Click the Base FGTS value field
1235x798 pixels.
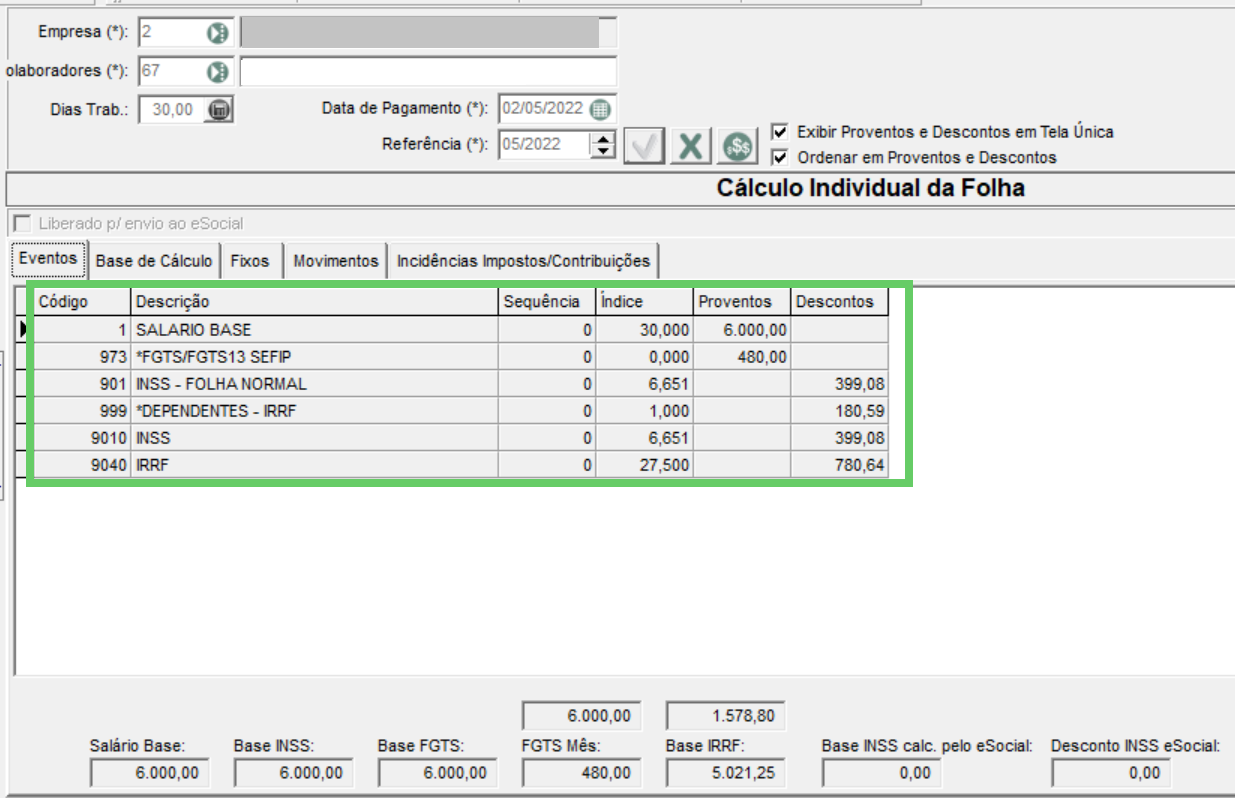pyautogui.click(x=438, y=772)
